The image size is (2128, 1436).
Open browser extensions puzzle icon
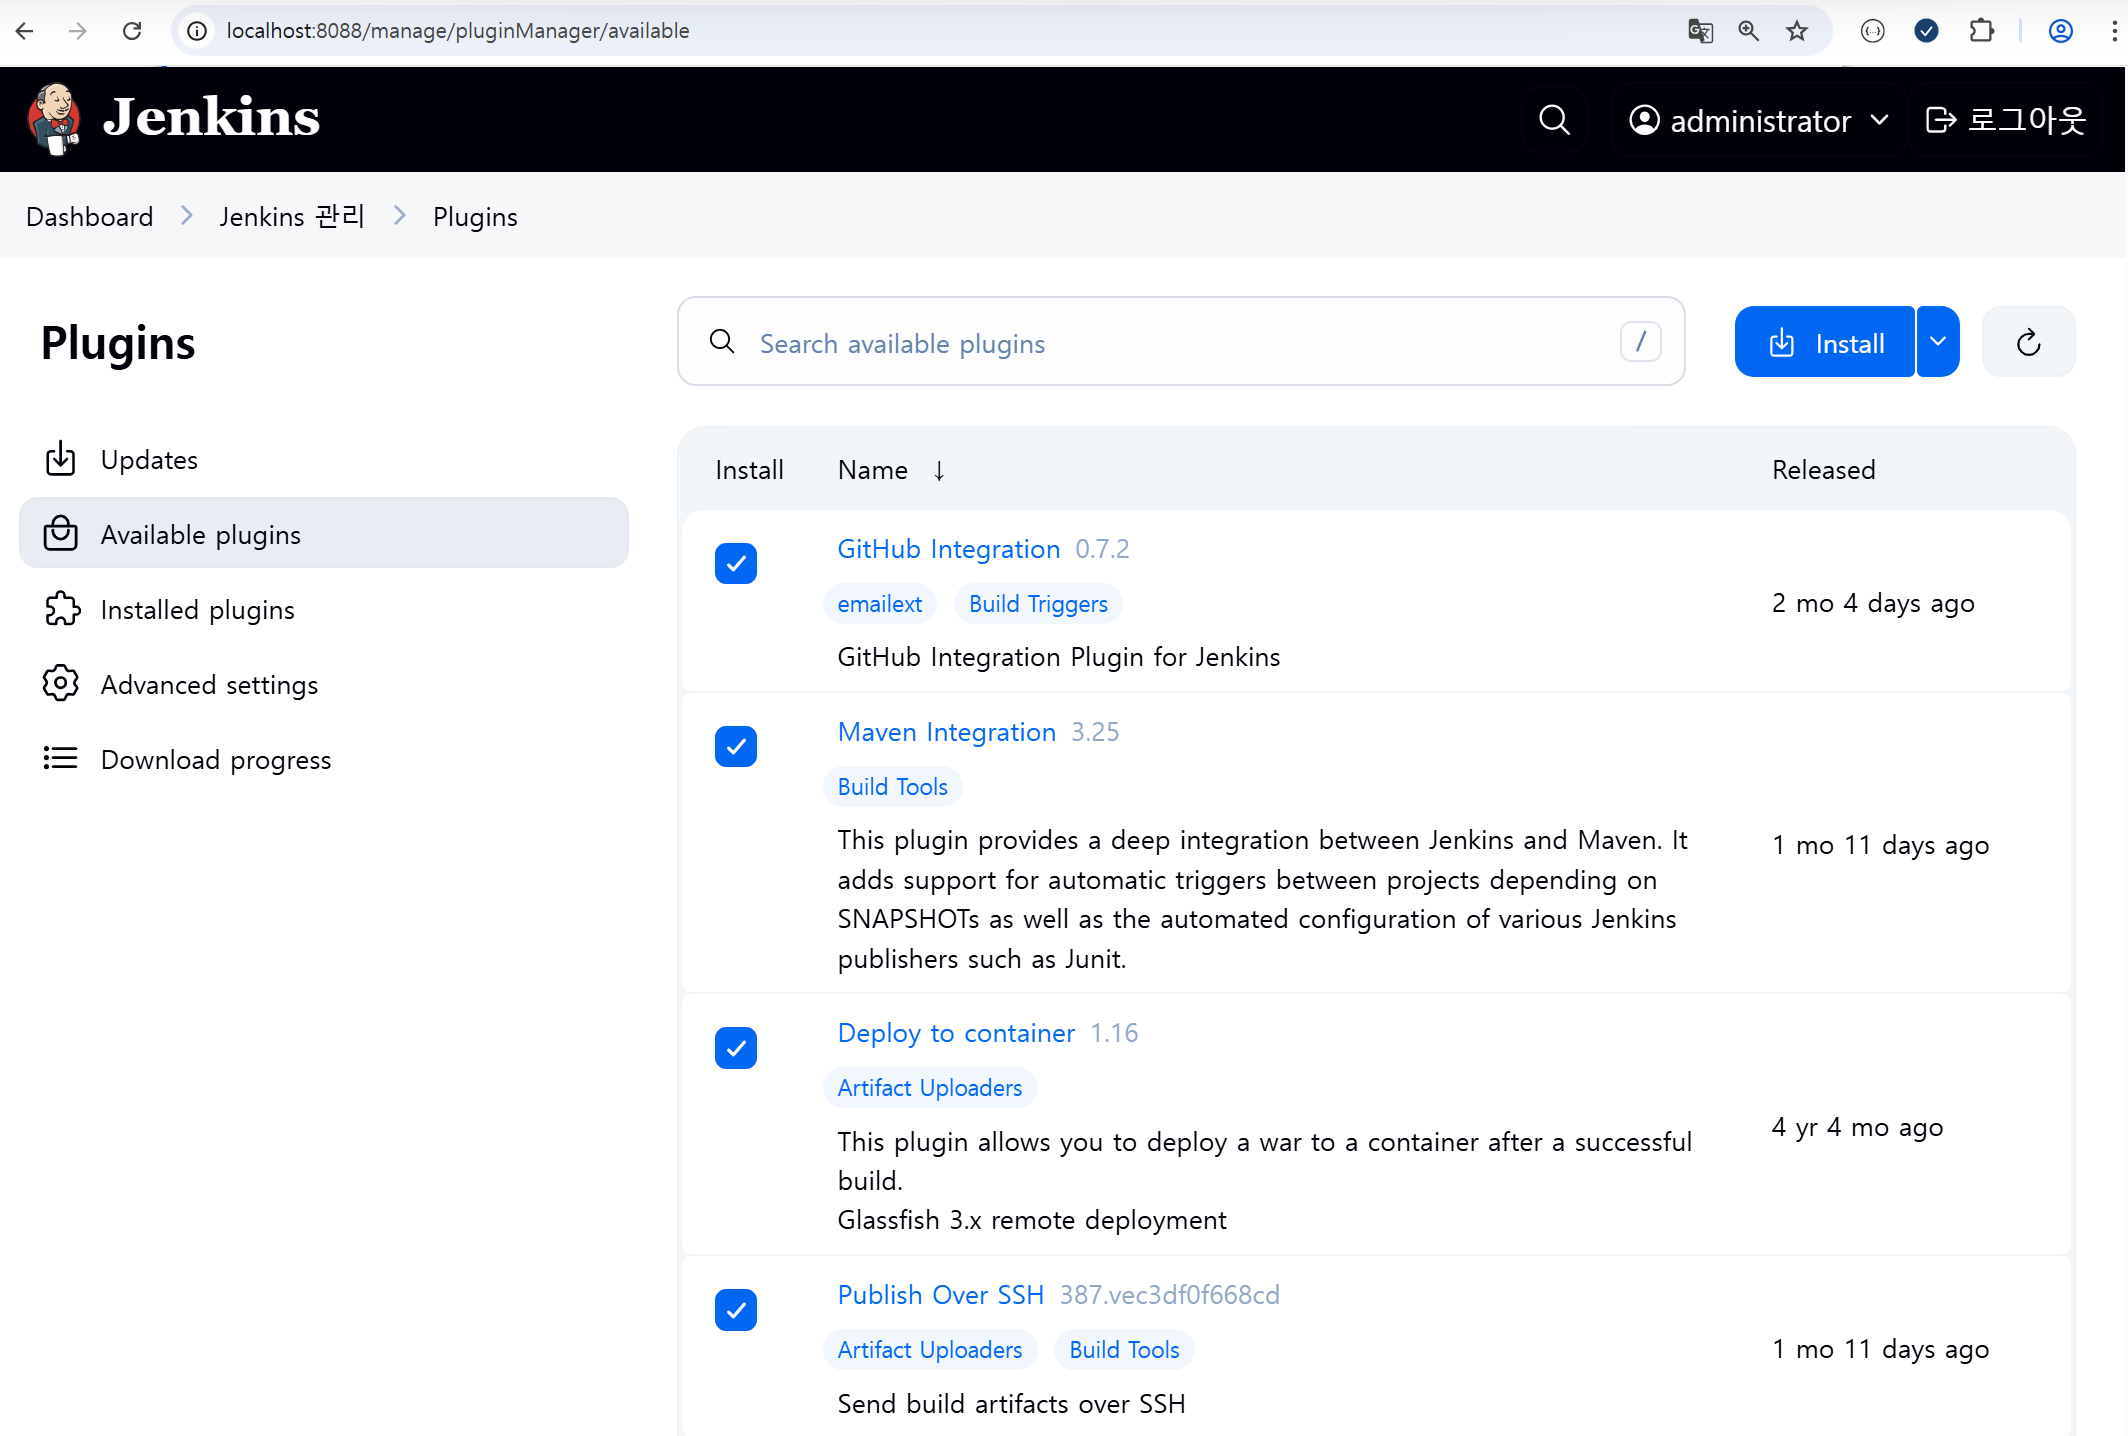tap(1981, 31)
